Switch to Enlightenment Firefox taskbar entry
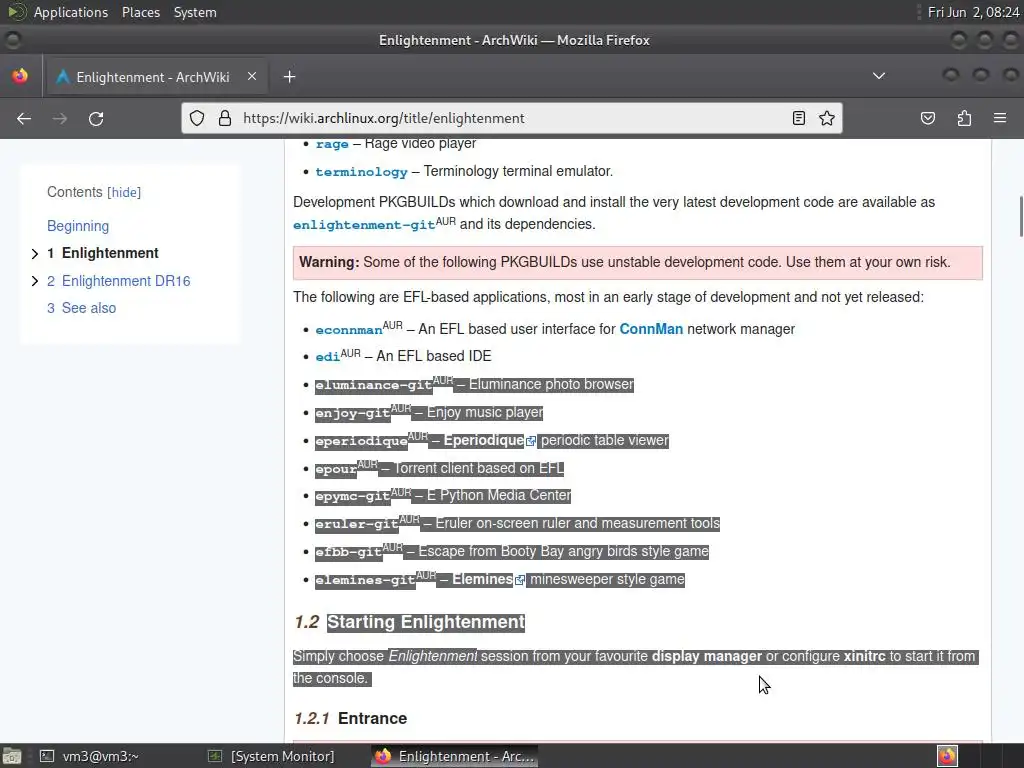 coord(455,756)
